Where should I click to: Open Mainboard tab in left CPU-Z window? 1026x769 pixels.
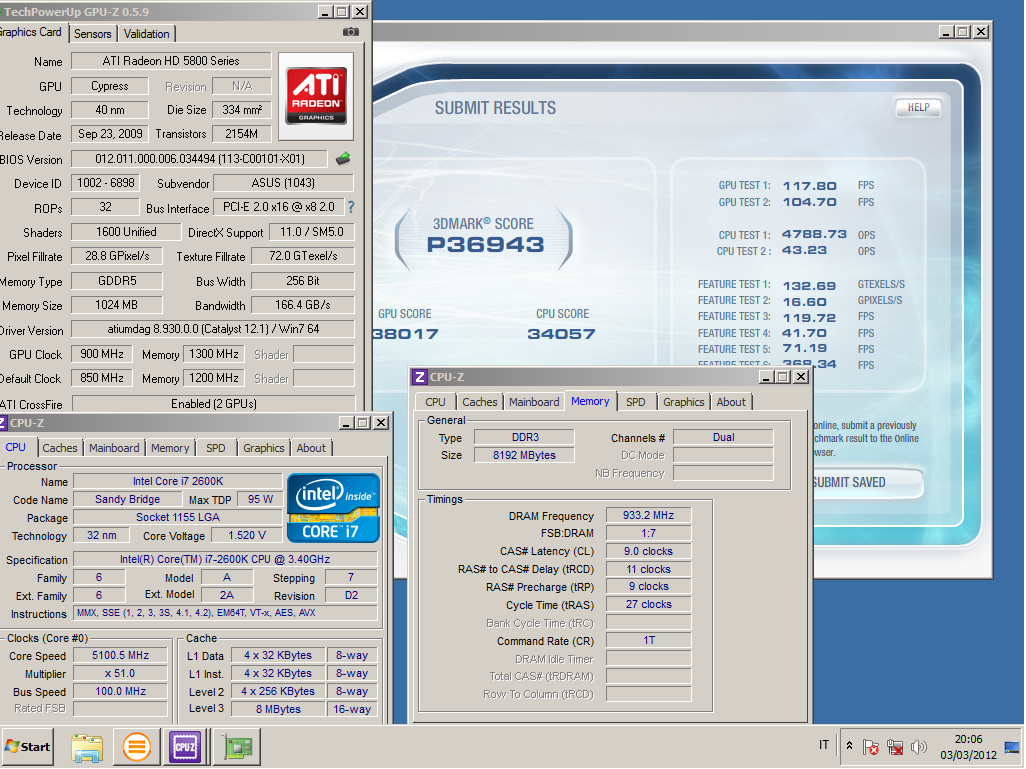(114, 448)
